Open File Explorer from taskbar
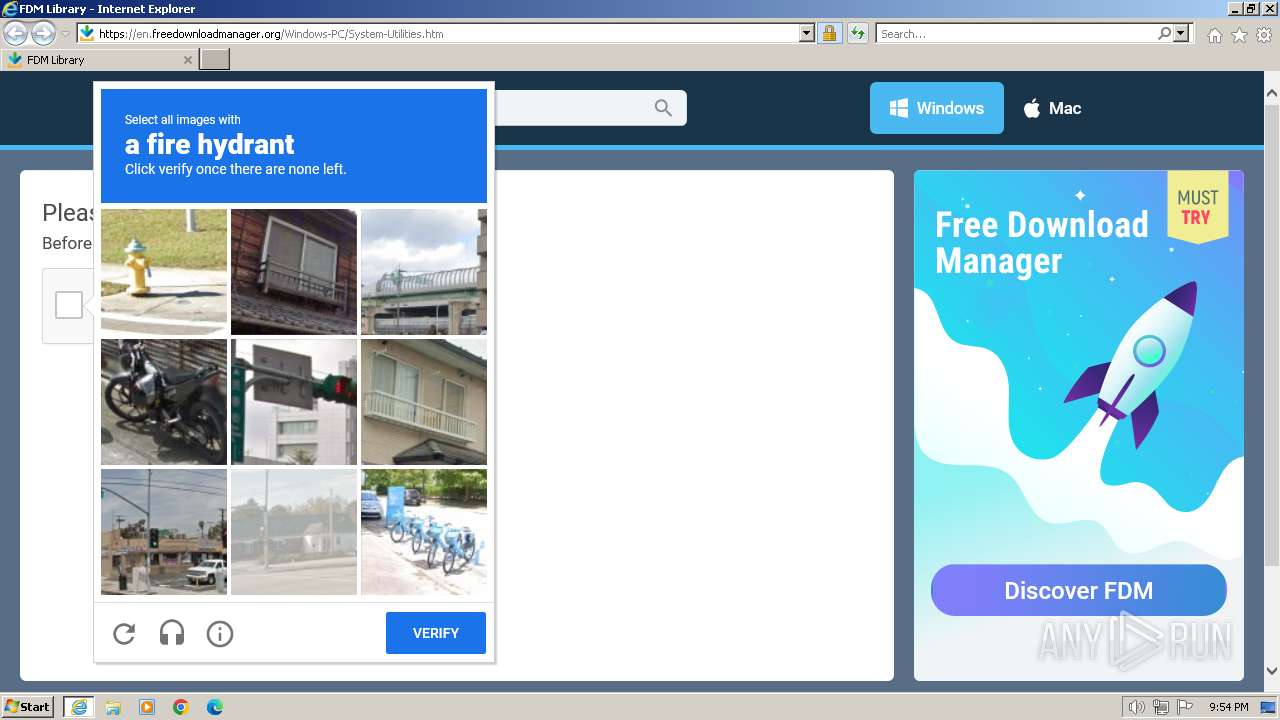1280x720 pixels. [112, 707]
